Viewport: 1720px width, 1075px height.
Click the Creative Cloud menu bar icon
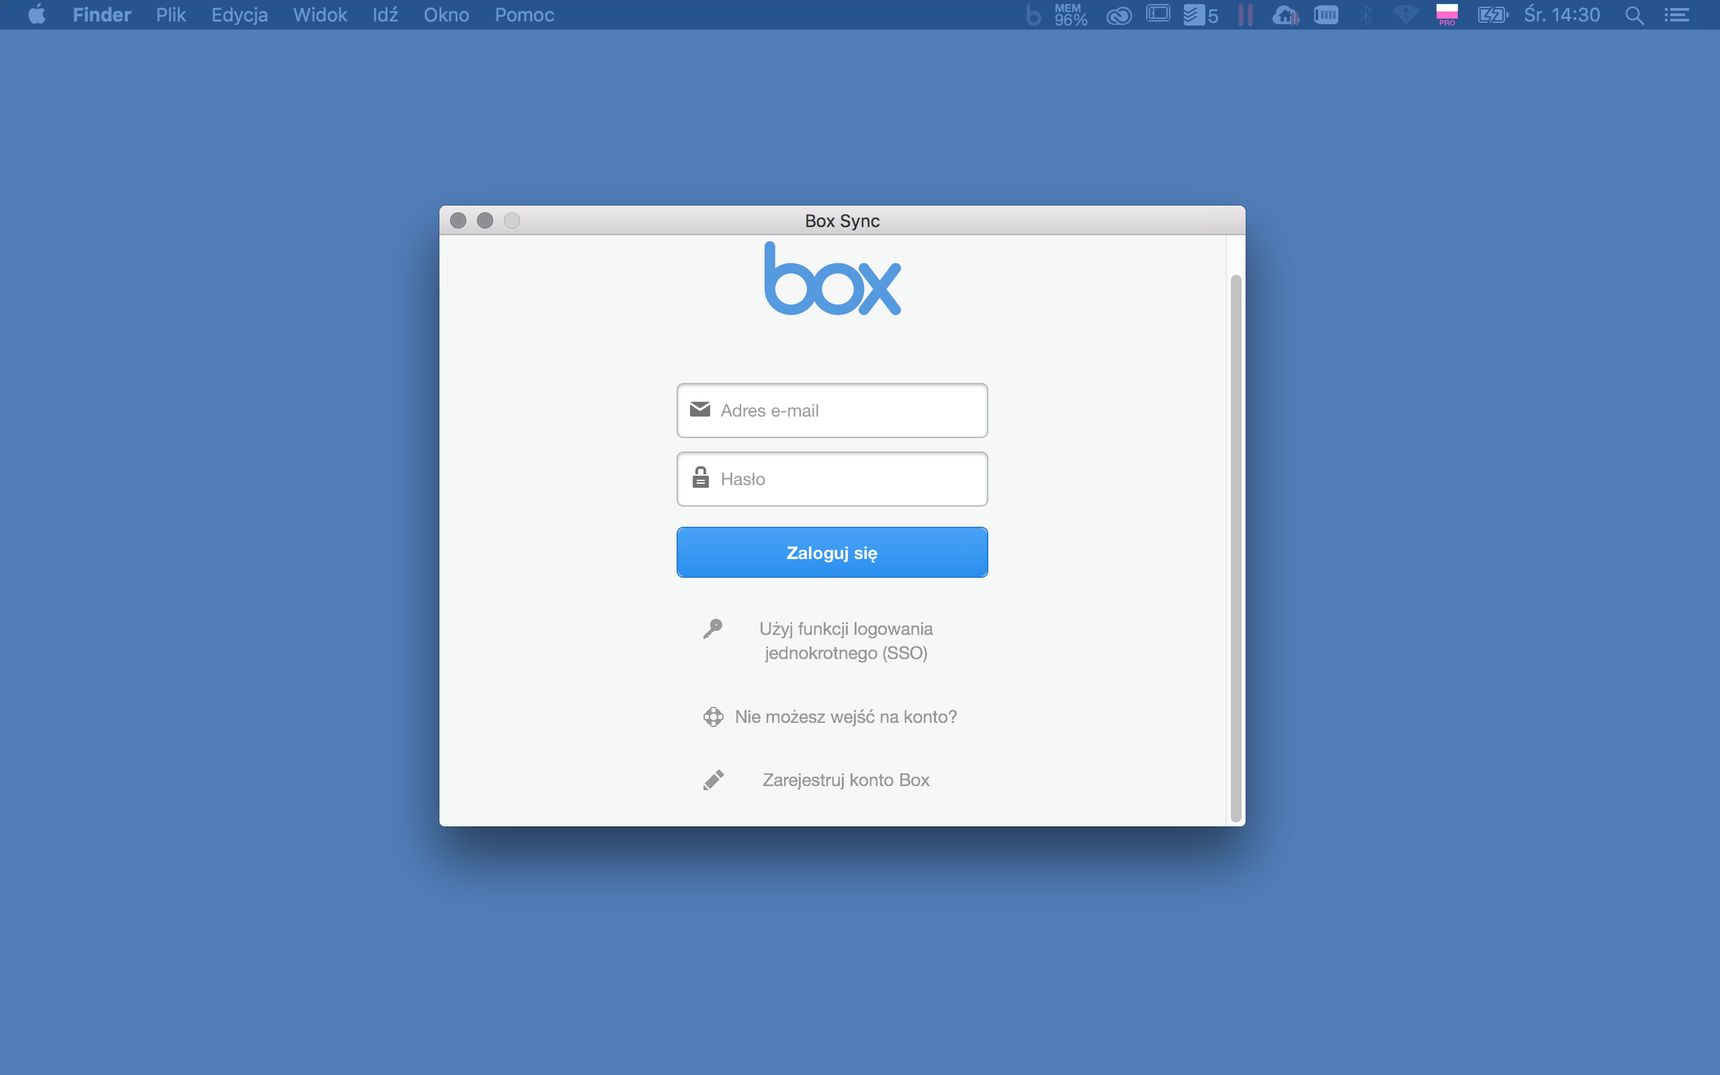(x=1119, y=15)
